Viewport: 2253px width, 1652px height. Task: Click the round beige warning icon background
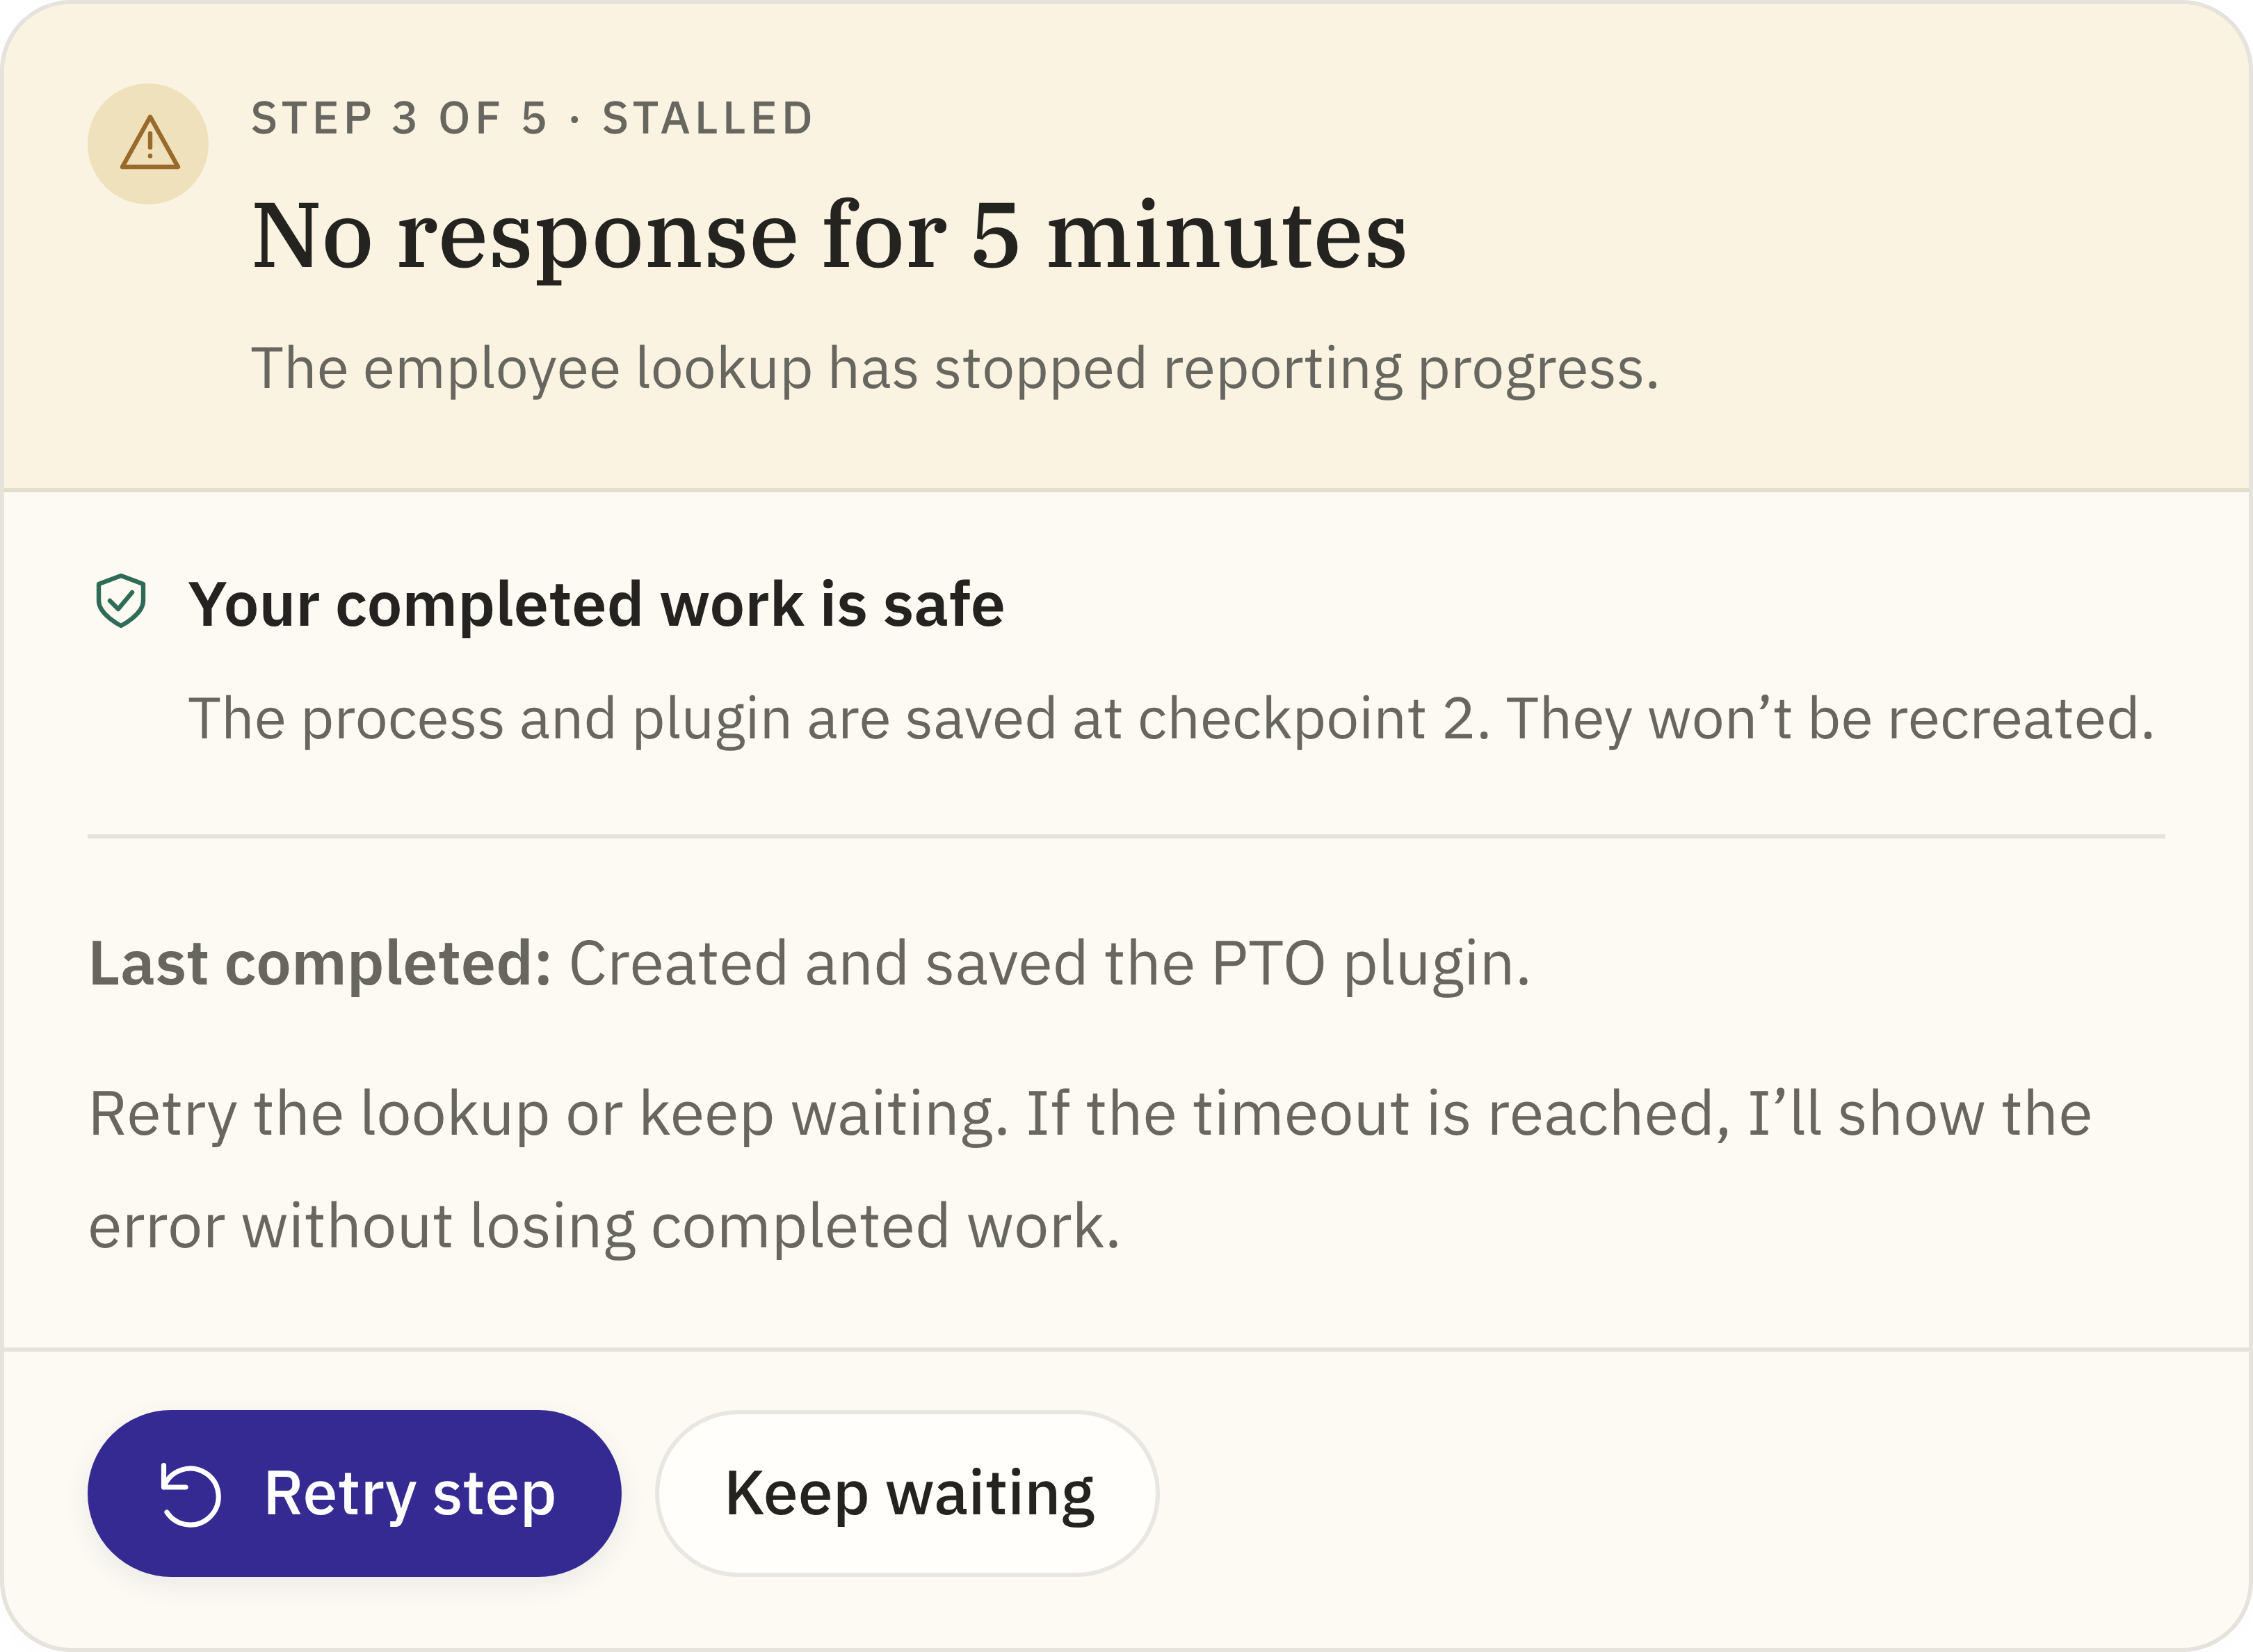coord(148,144)
